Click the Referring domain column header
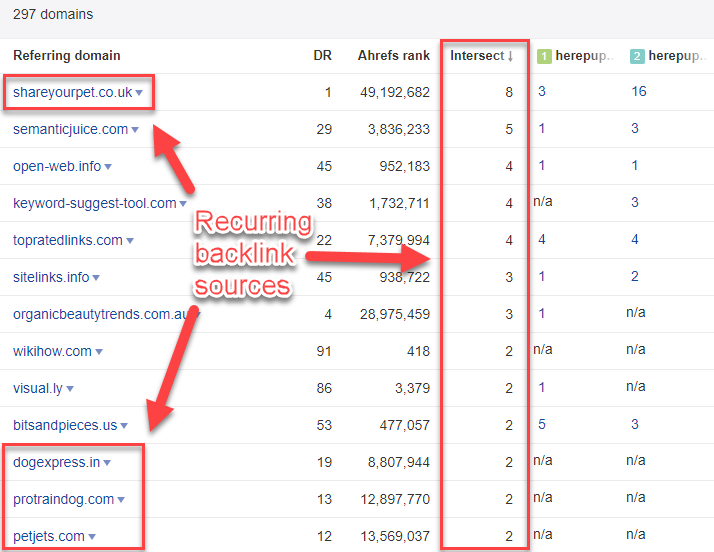Screen dimensions: 714x552 (66, 56)
